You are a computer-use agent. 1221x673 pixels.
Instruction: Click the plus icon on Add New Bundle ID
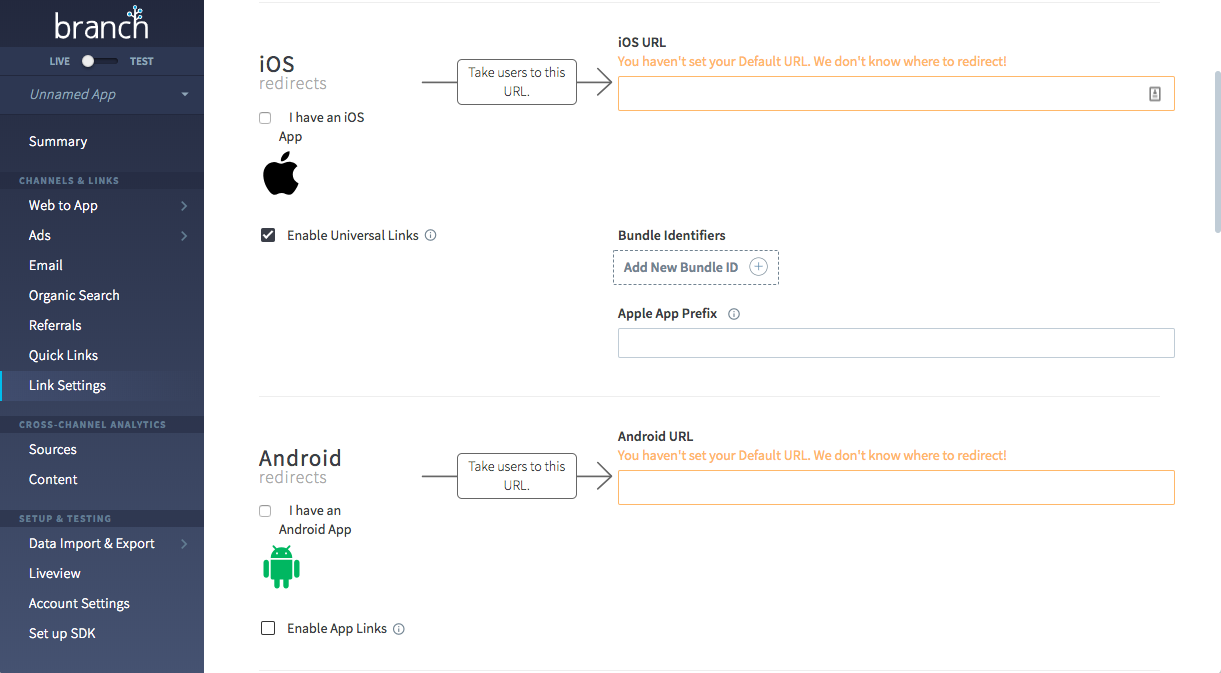758,266
